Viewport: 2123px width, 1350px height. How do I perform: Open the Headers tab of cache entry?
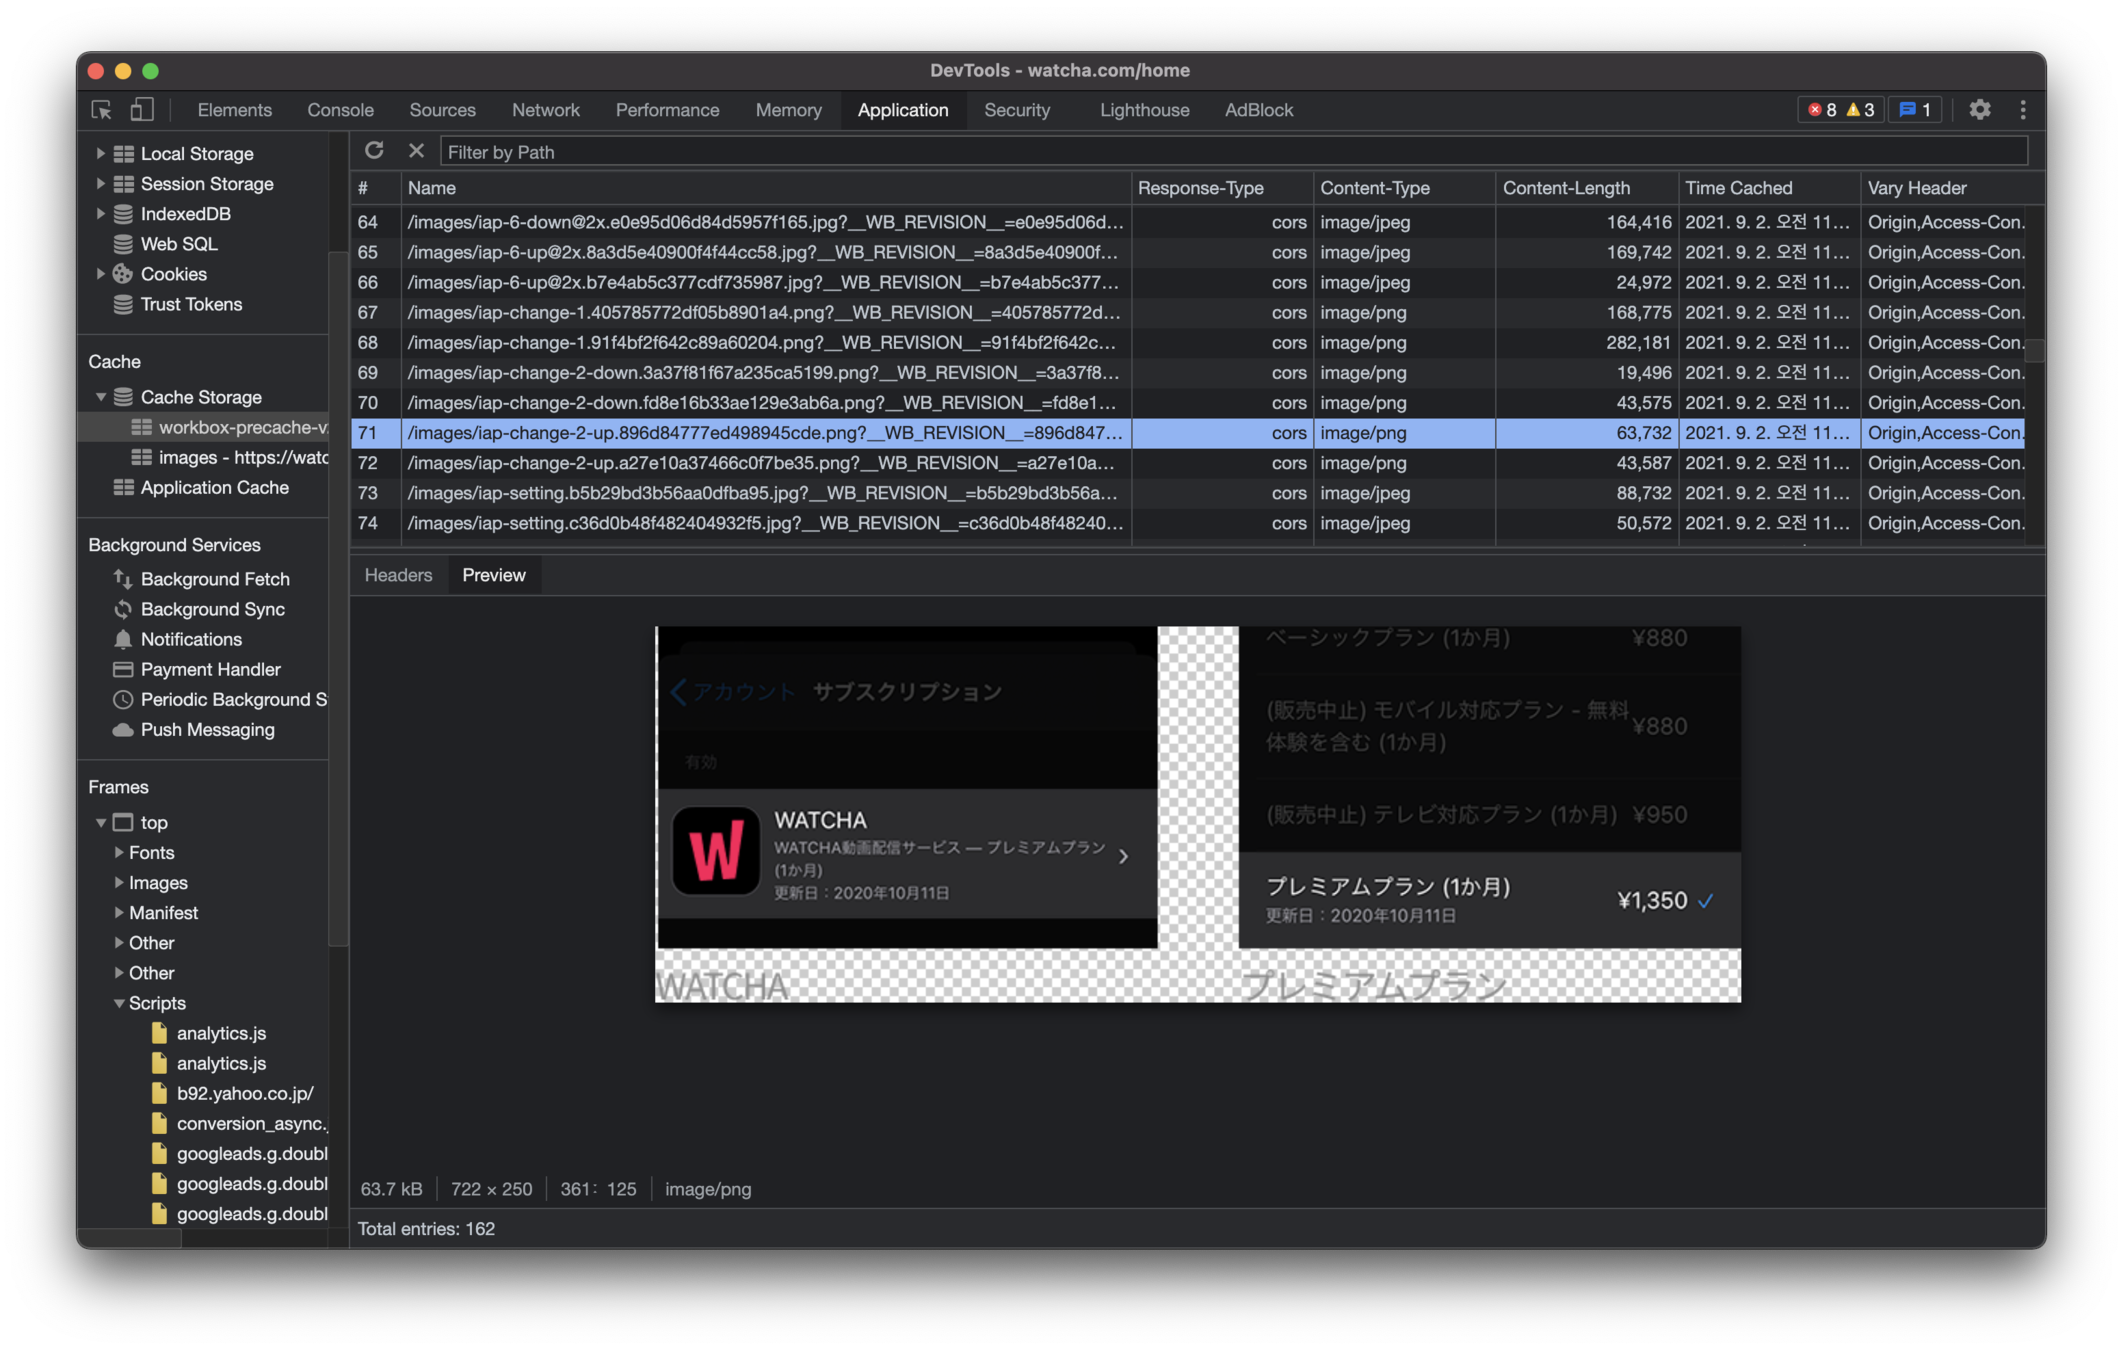point(398,575)
